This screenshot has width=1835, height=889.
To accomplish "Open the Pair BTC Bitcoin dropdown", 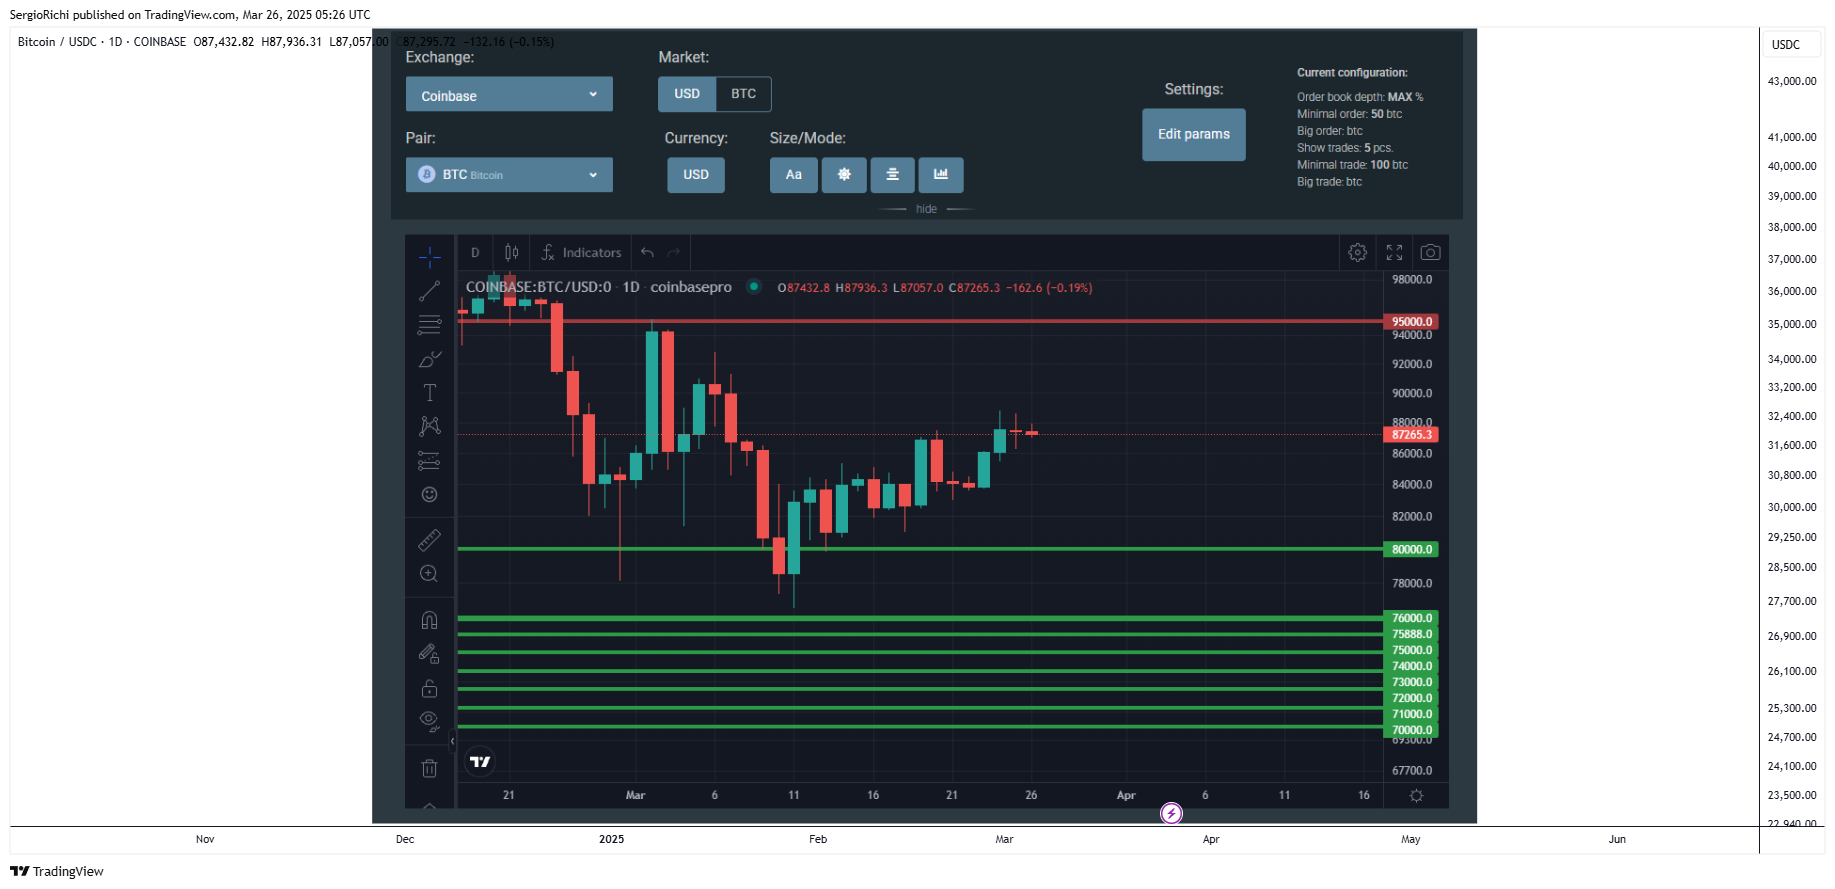I will [x=509, y=175].
